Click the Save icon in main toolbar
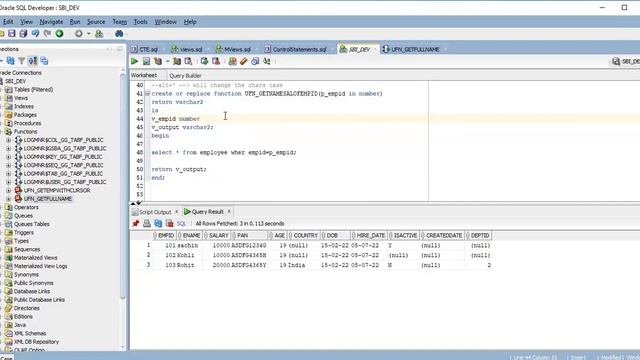The width and height of the screenshot is (640, 360). coord(11,33)
